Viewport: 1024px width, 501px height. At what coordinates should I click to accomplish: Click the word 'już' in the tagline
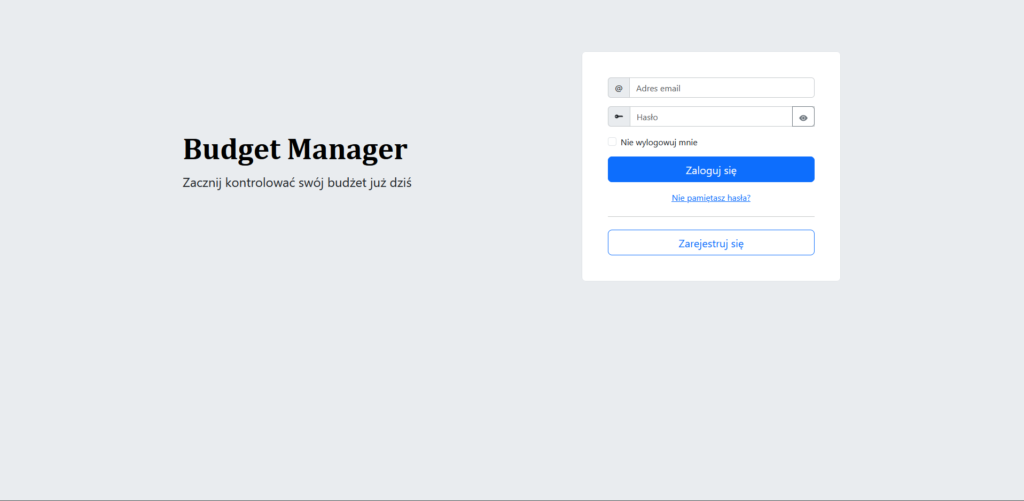(x=377, y=184)
